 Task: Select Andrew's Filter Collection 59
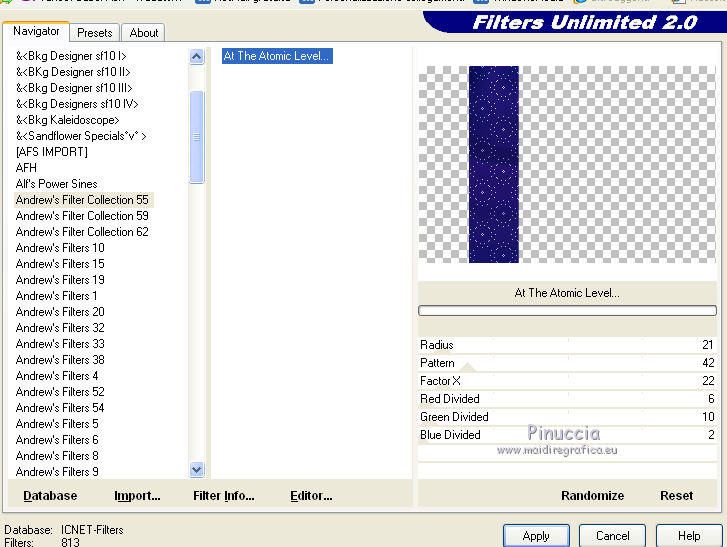click(82, 216)
